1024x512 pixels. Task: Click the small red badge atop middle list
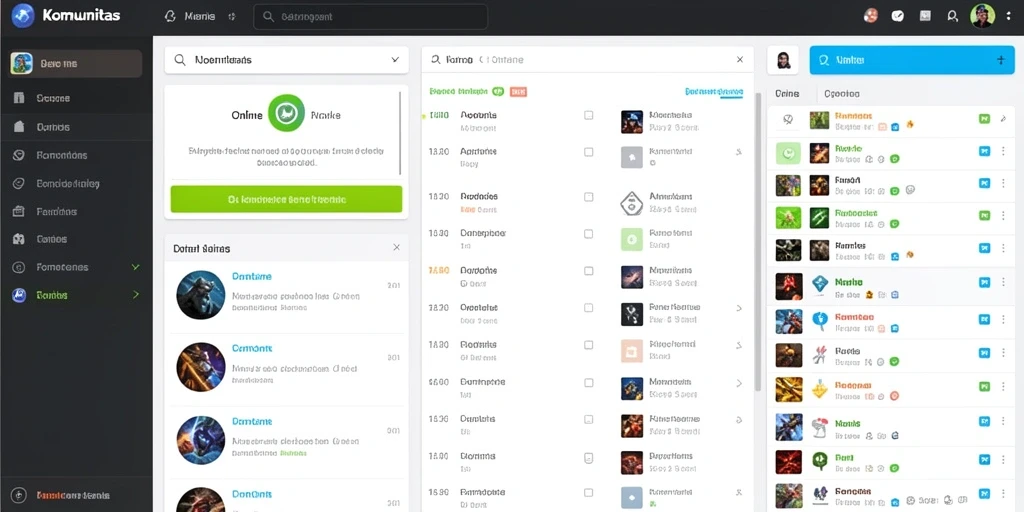pos(518,92)
